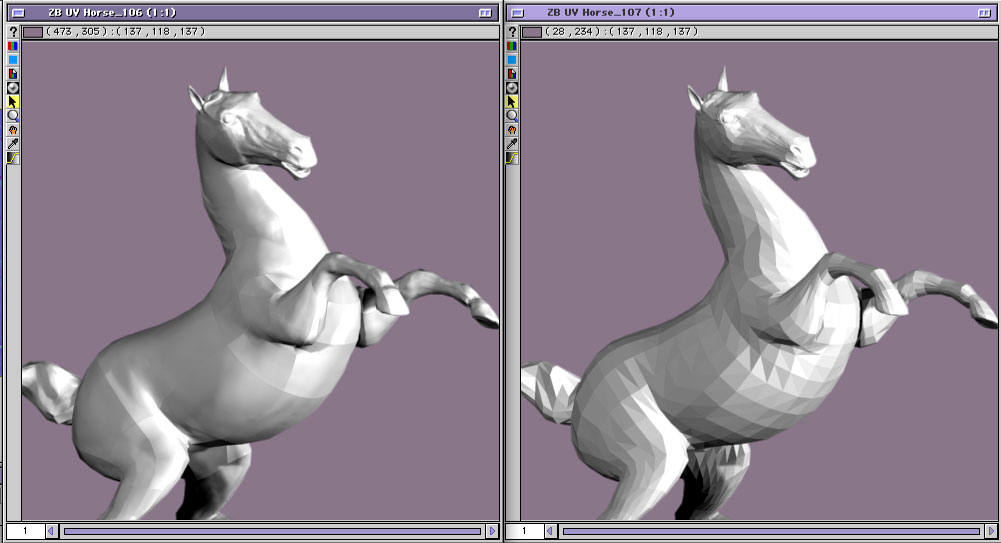Click the pixel color swatch in Horse_106 window

(x=32, y=32)
